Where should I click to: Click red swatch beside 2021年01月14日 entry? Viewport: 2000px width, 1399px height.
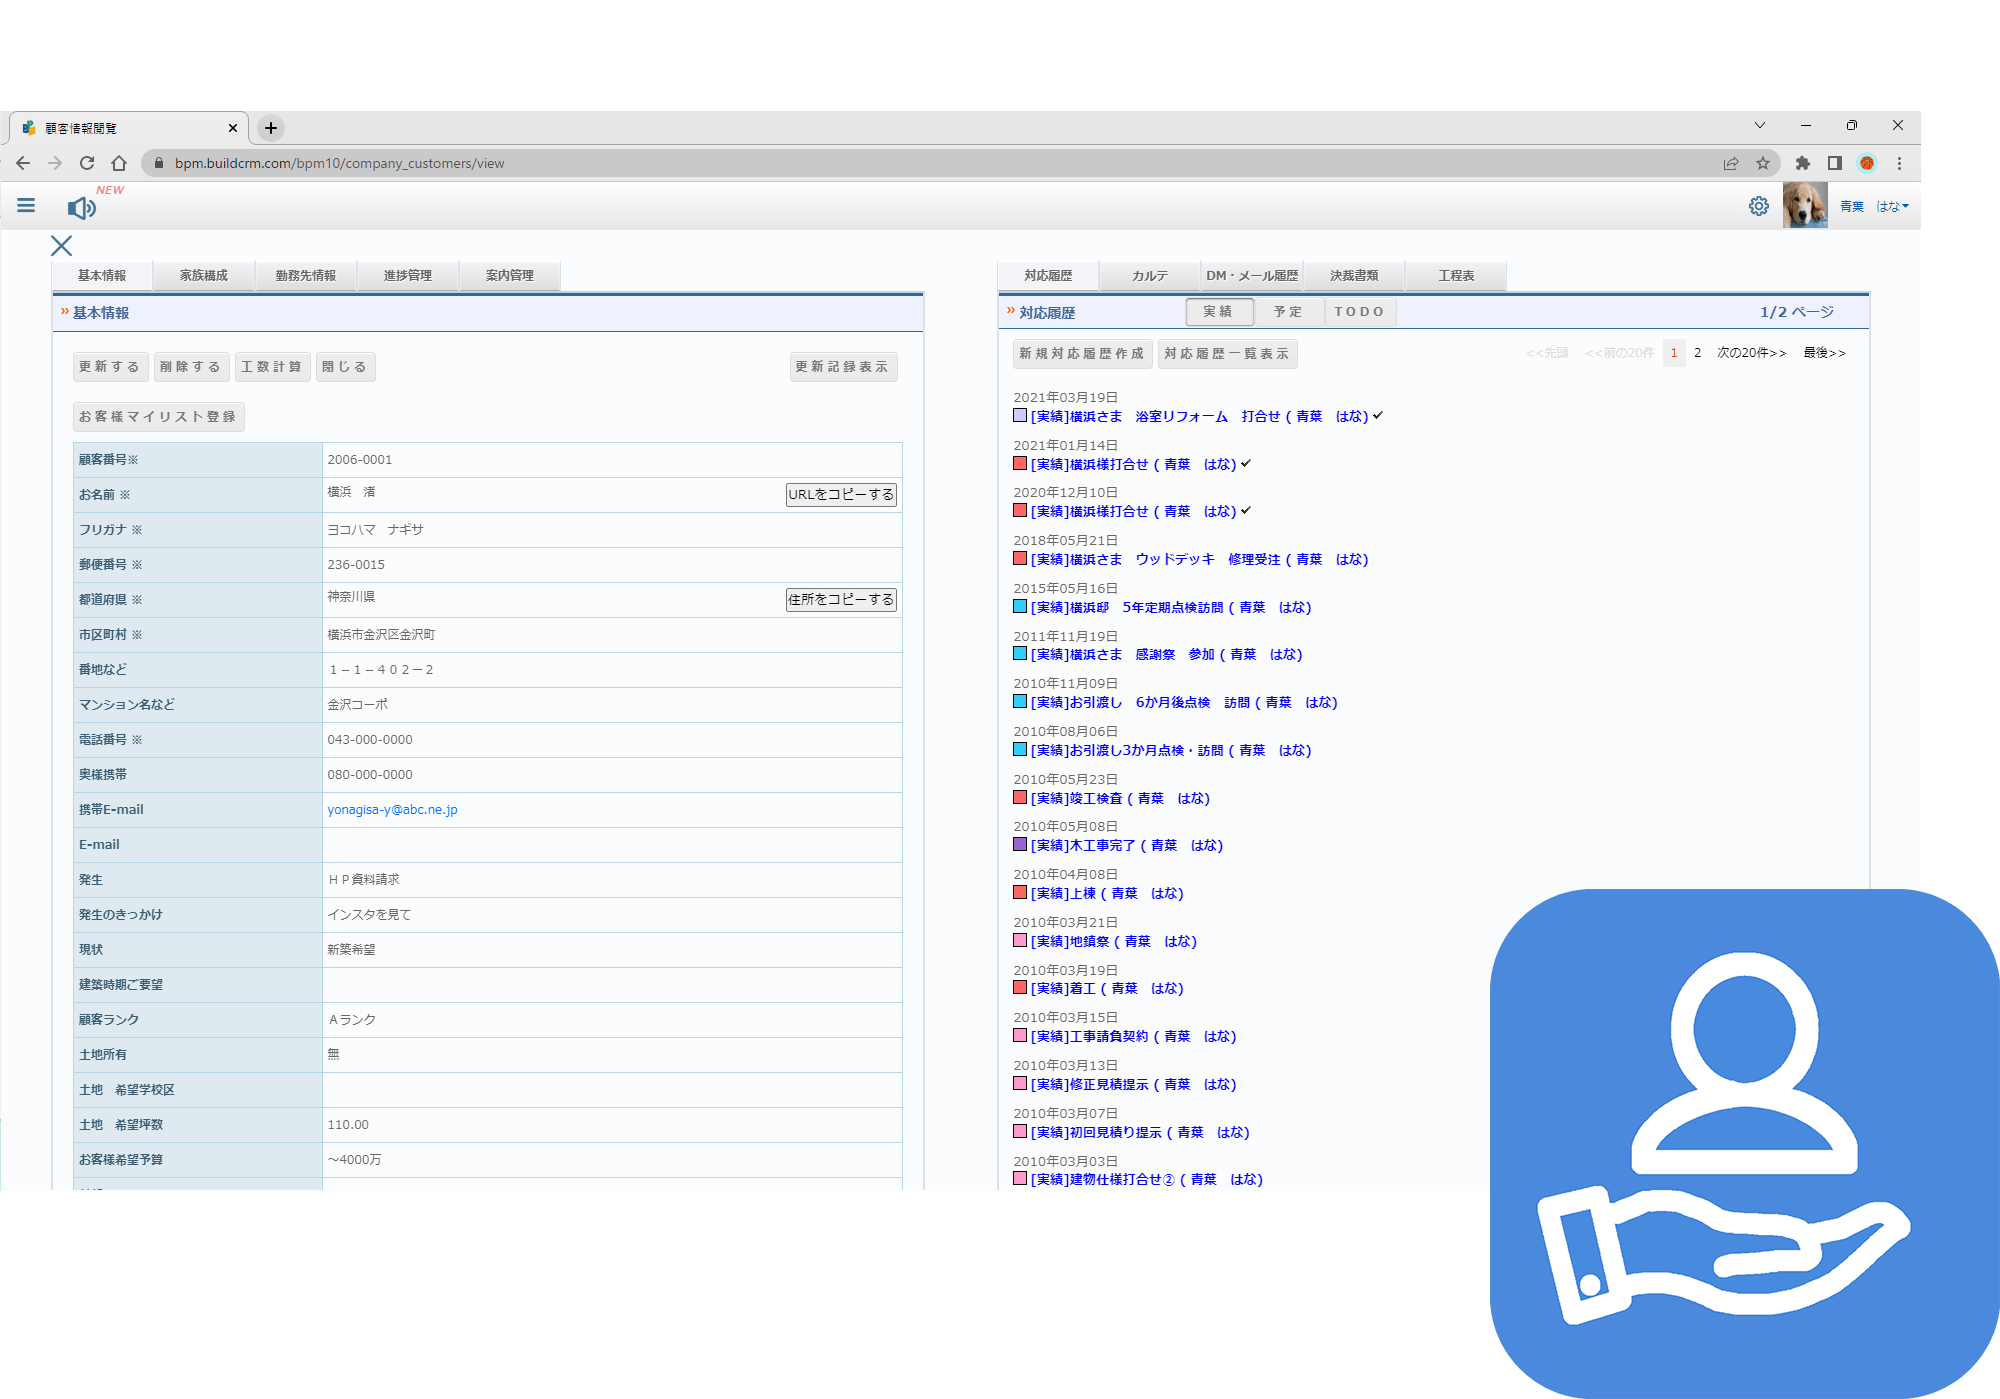click(x=1020, y=464)
